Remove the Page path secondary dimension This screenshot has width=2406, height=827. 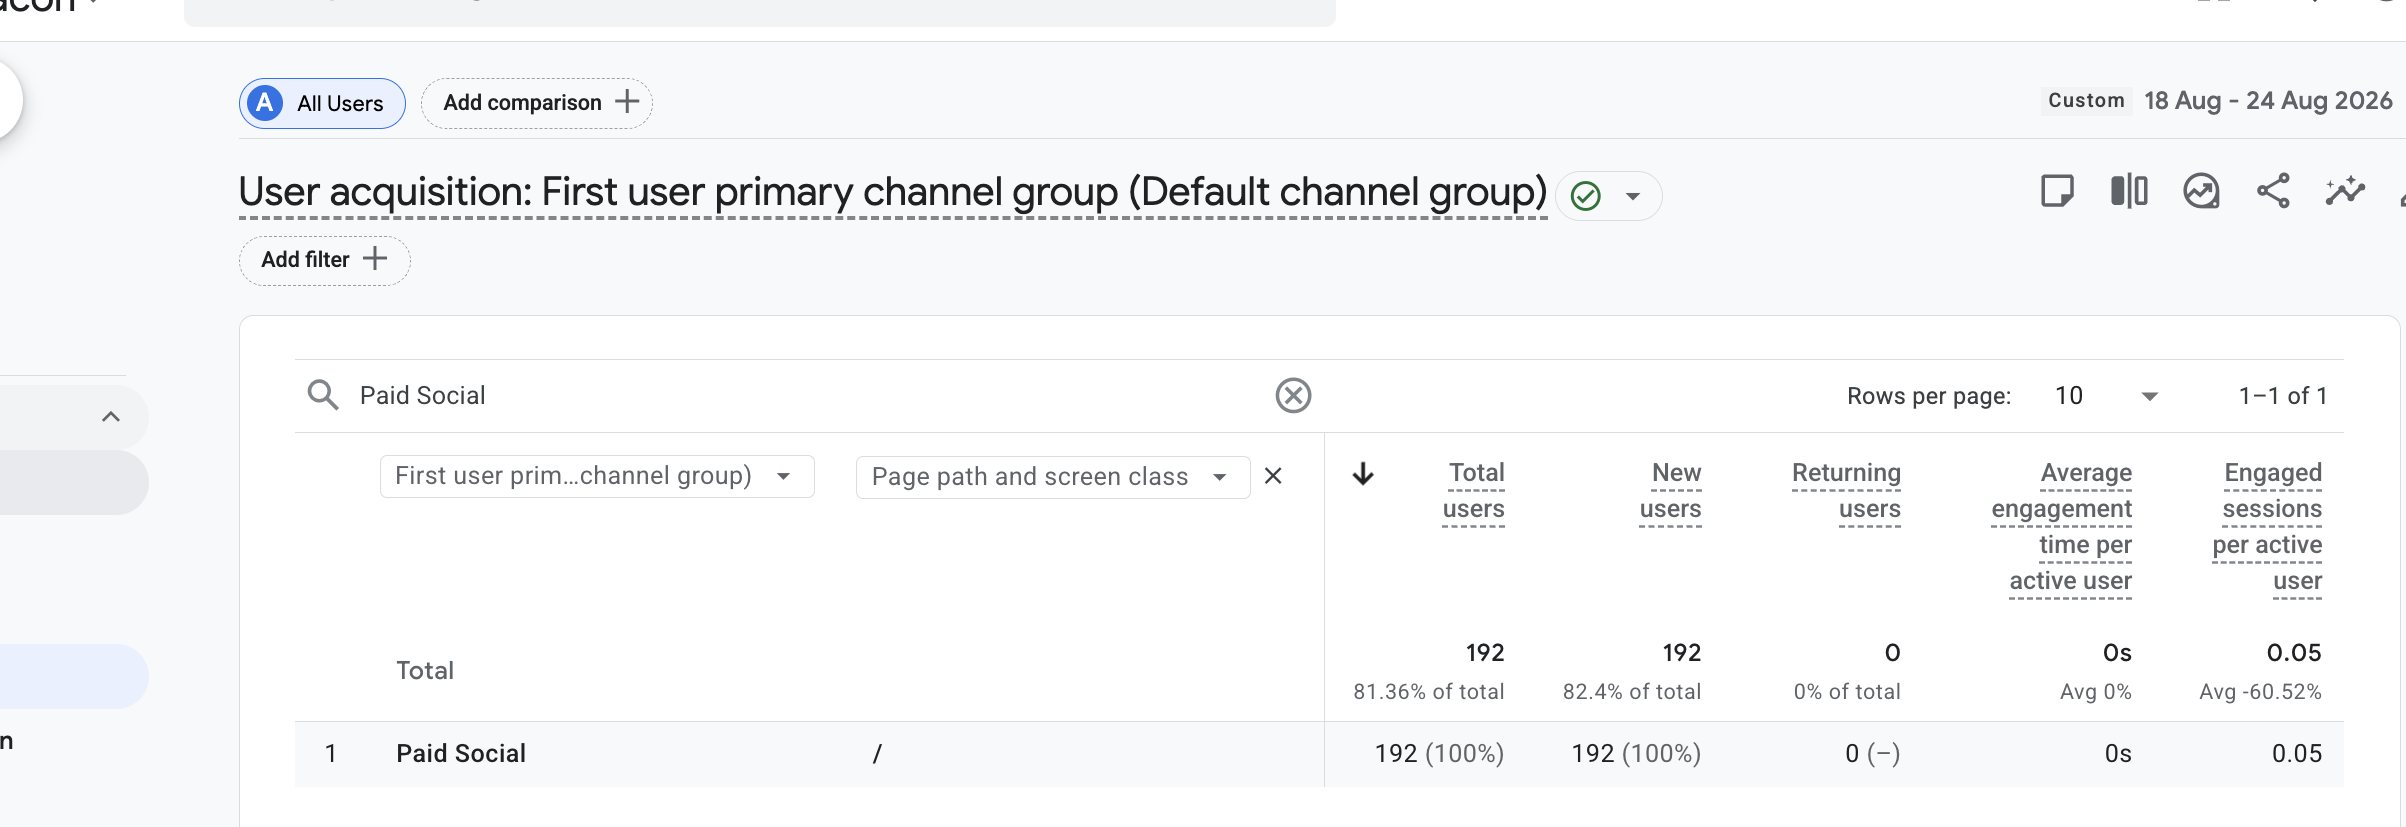1273,476
